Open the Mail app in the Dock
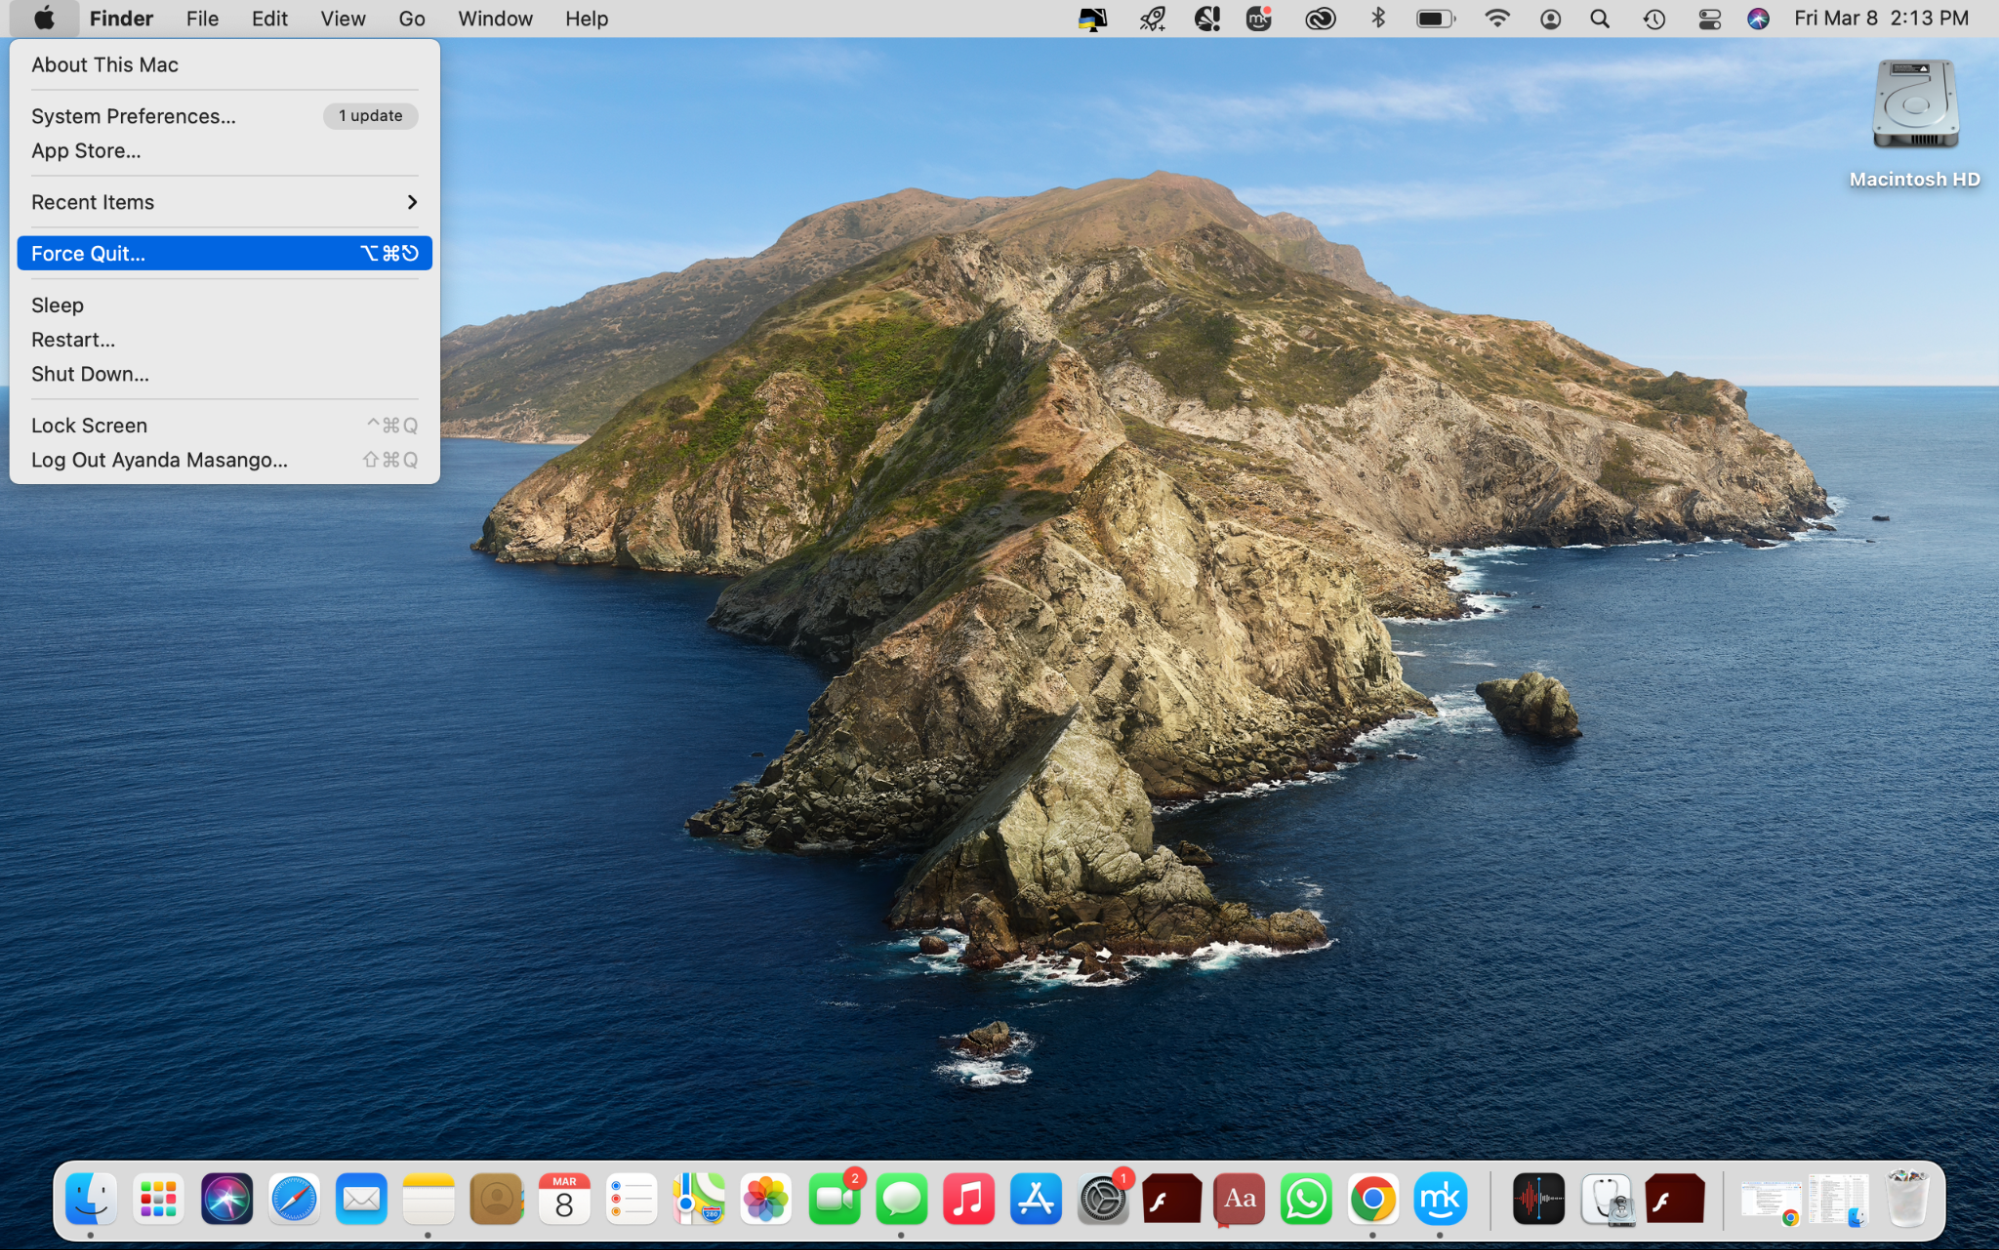This screenshot has height=1250, width=1999. click(361, 1199)
